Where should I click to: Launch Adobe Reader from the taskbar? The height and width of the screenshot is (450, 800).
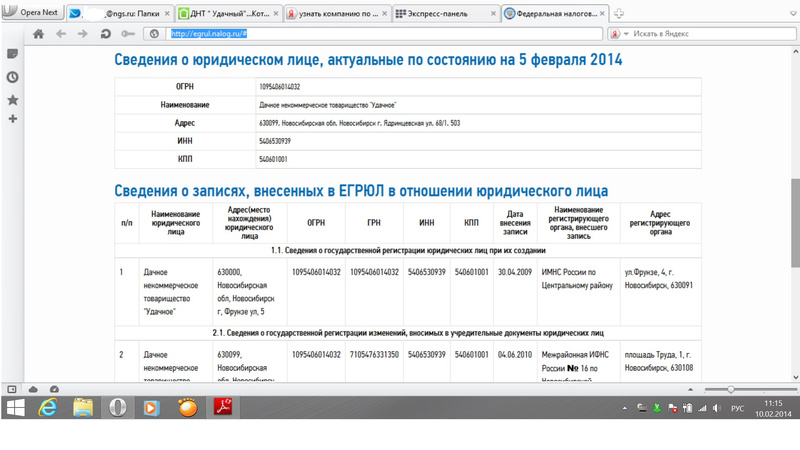point(226,408)
